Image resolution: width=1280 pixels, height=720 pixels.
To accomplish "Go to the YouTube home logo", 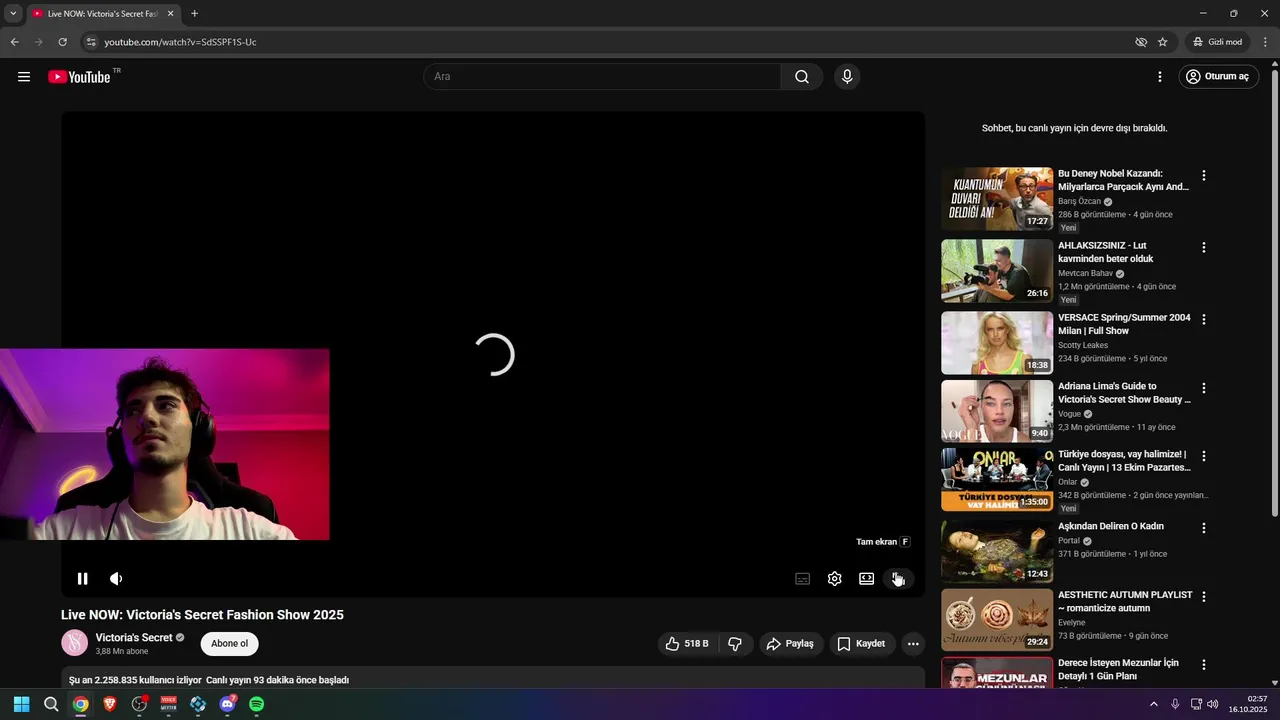I will click(79, 77).
